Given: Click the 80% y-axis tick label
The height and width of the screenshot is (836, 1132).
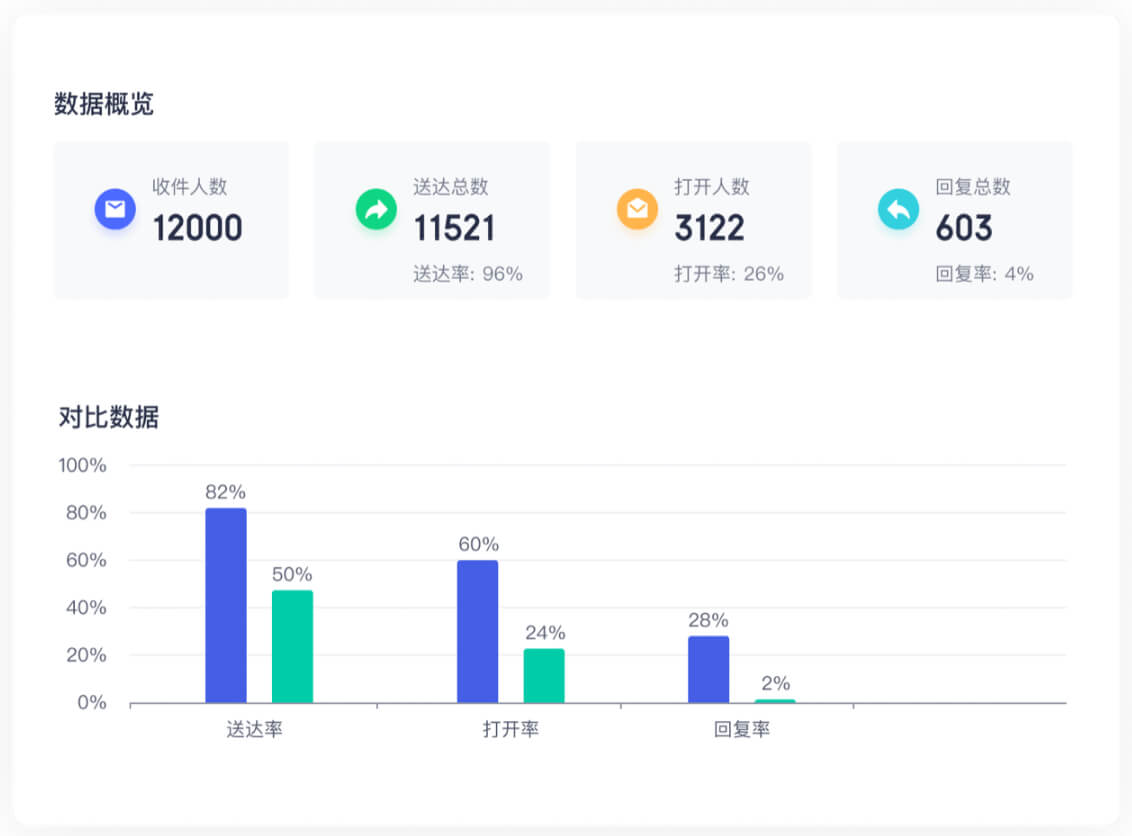Looking at the screenshot, I should coord(87,513).
